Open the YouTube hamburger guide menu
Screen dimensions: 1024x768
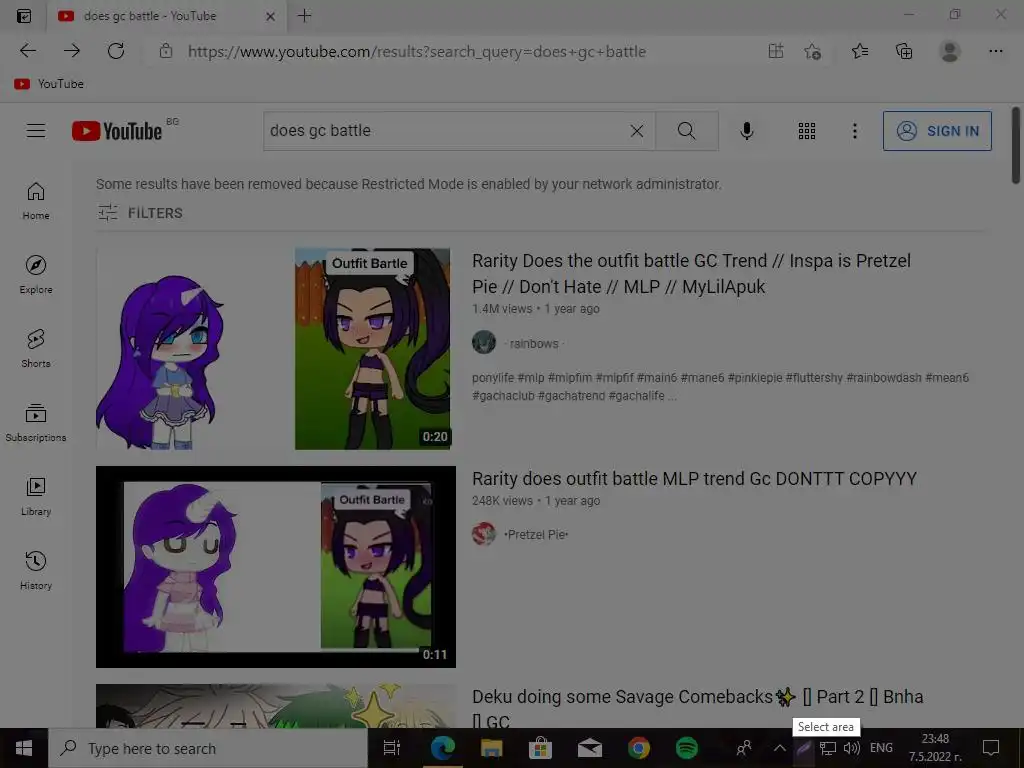[x=36, y=131]
